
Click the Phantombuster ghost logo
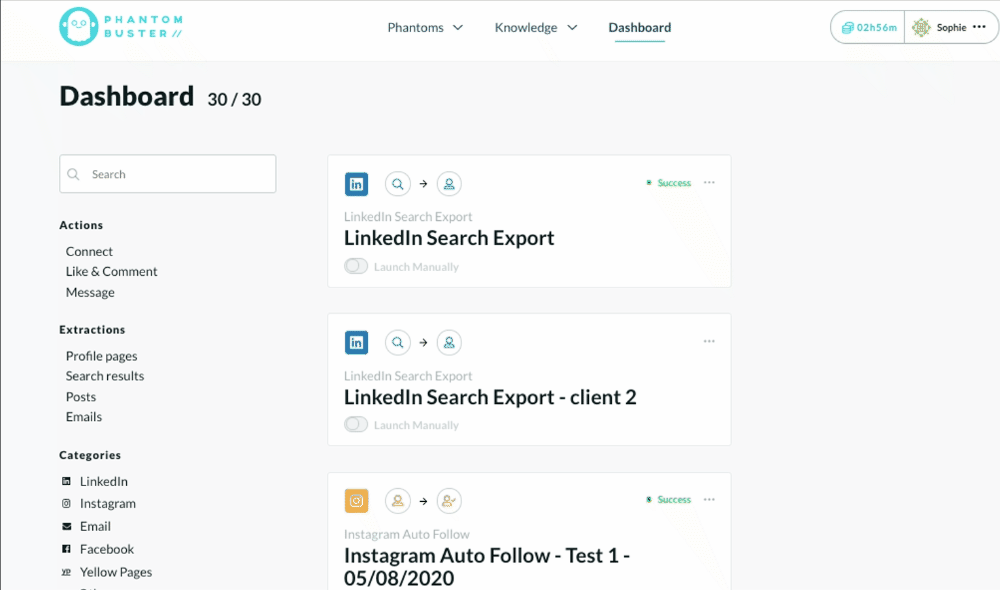pos(78,27)
